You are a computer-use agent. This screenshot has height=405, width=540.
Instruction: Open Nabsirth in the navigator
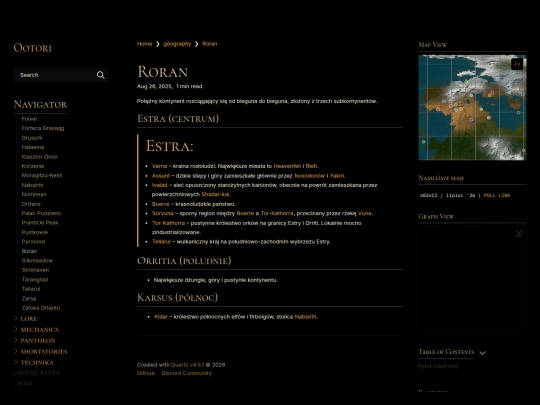[32, 185]
